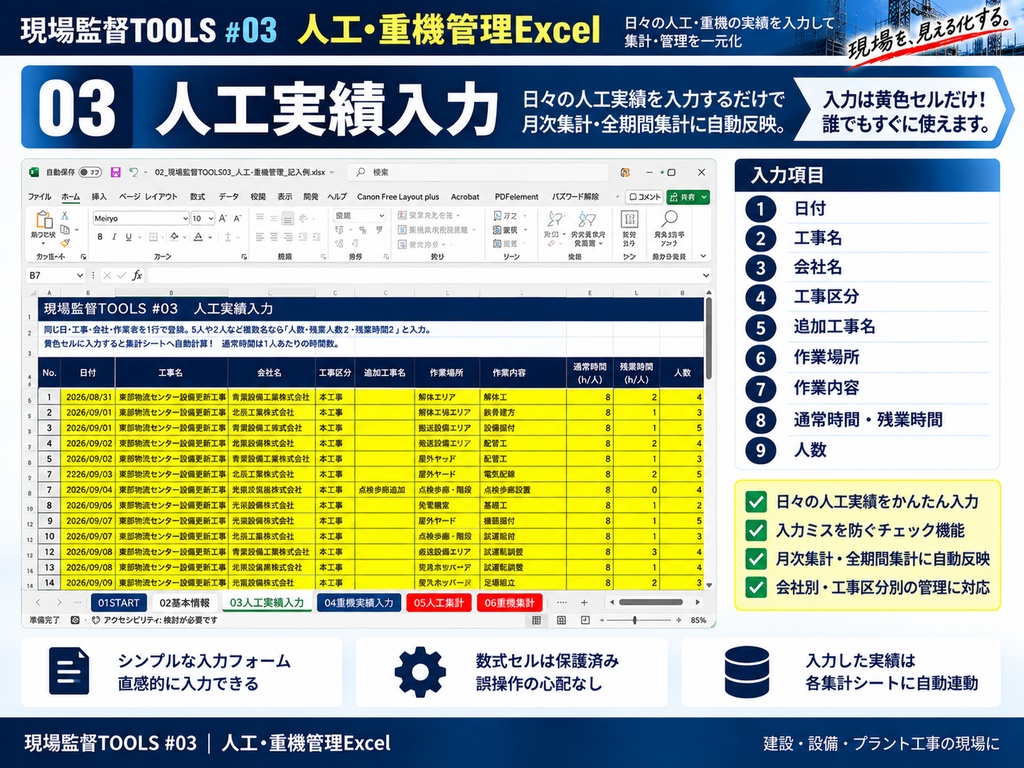The image size is (1024, 768).
Task: Click the Save icon in the title bar
Action: [x=116, y=172]
